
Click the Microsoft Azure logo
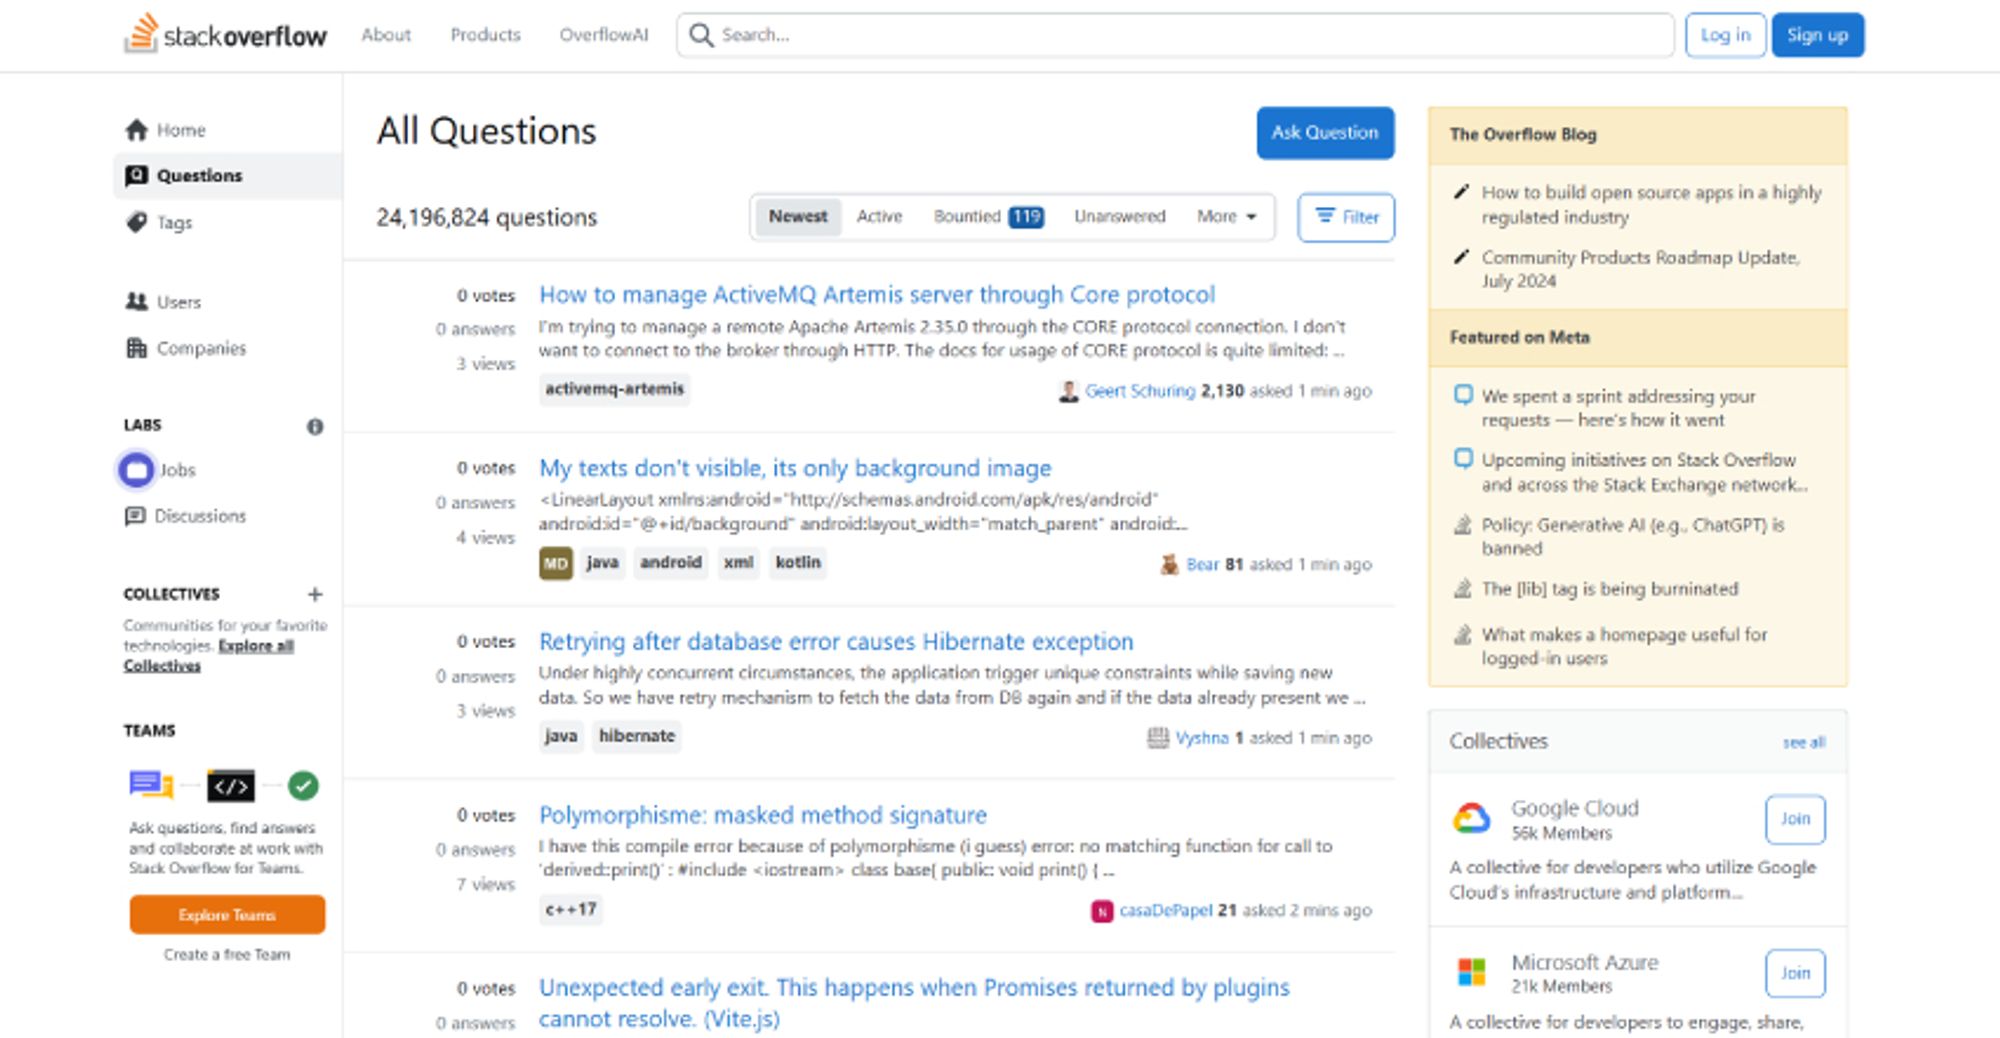pos(1471,972)
